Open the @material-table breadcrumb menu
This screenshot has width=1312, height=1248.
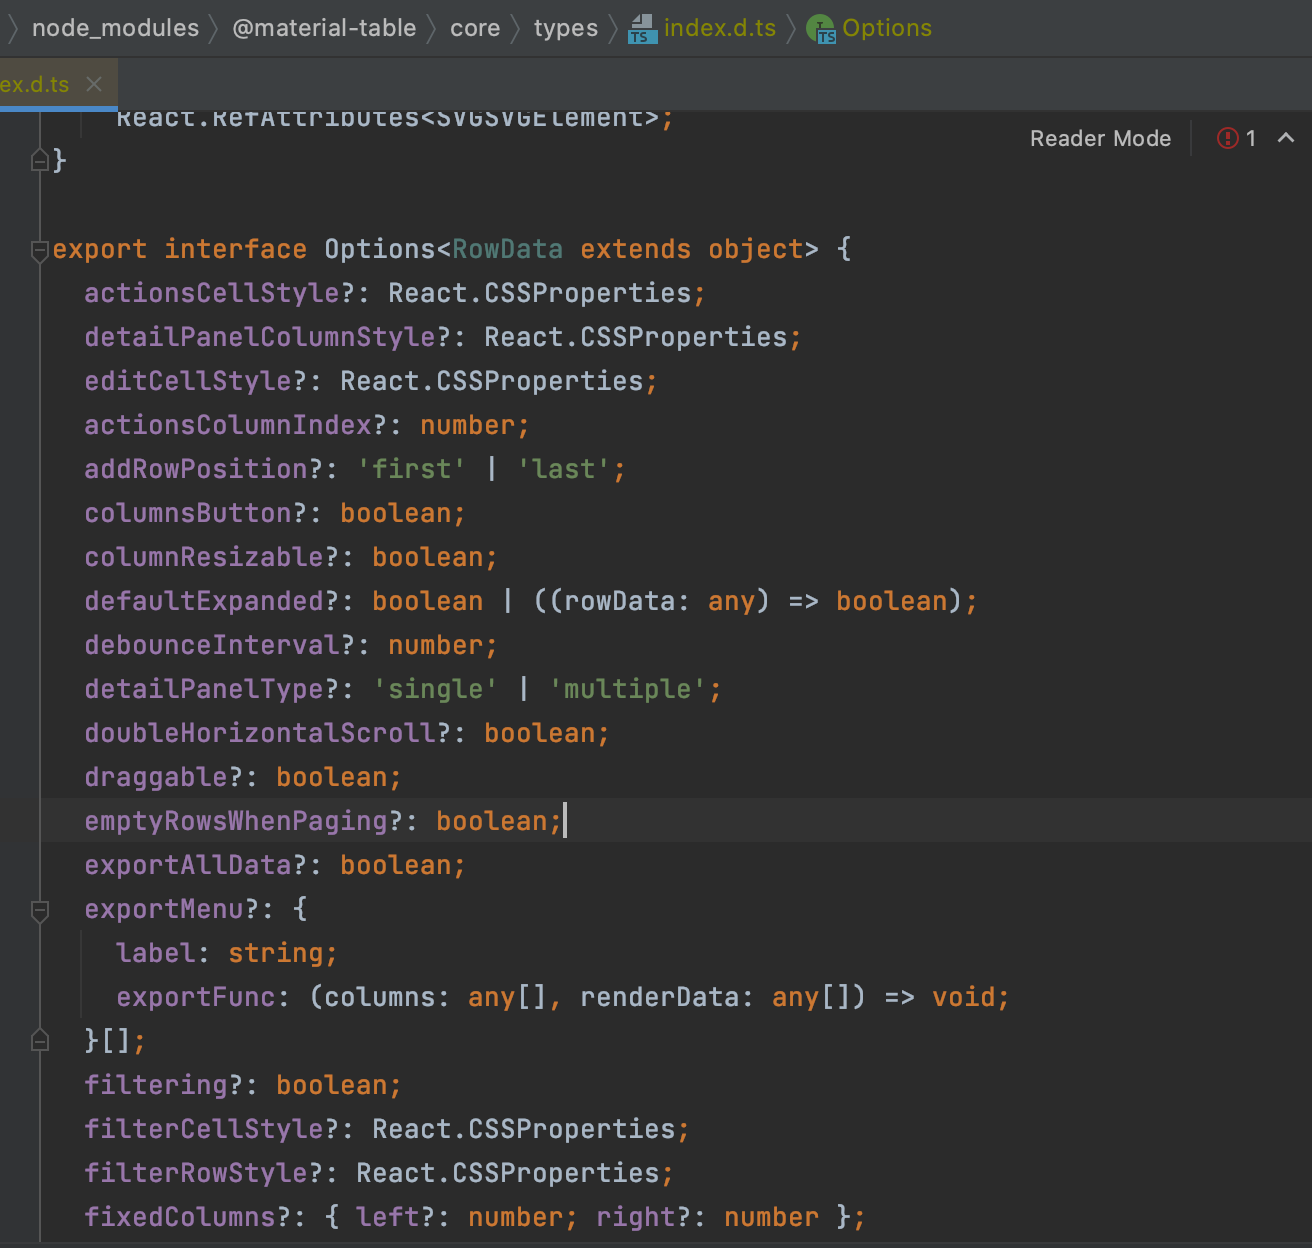324,28
